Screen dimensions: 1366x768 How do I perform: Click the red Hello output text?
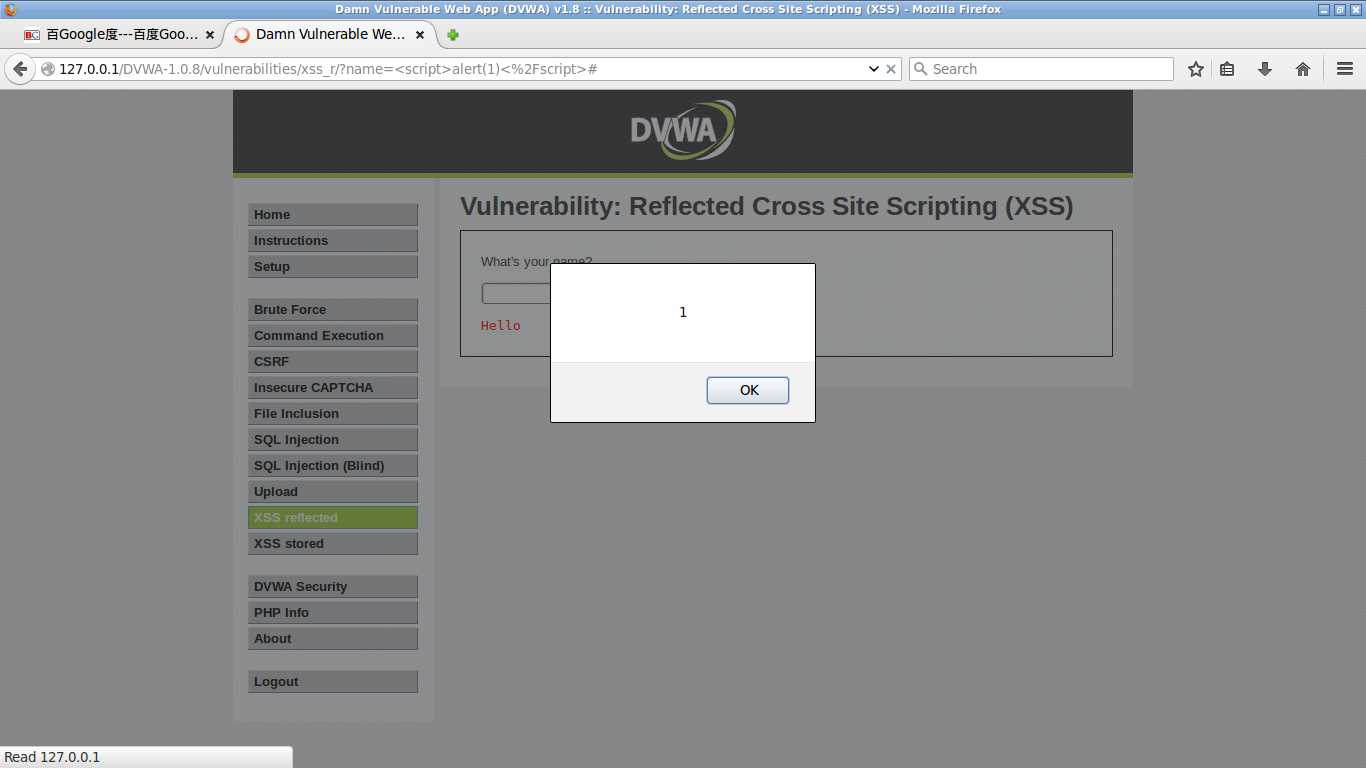point(500,326)
